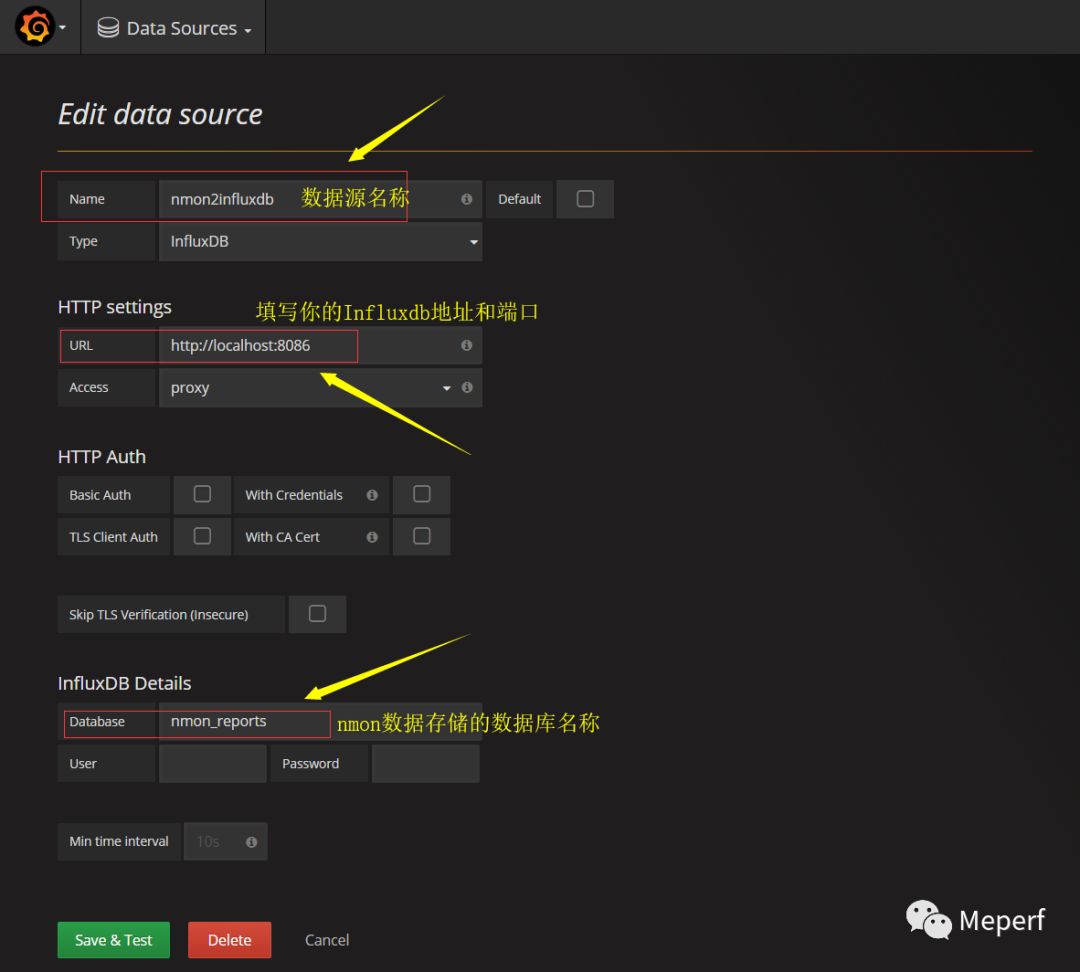1080x972 pixels.
Task: Enable the TLS Client Auth checkbox
Action: tap(202, 536)
